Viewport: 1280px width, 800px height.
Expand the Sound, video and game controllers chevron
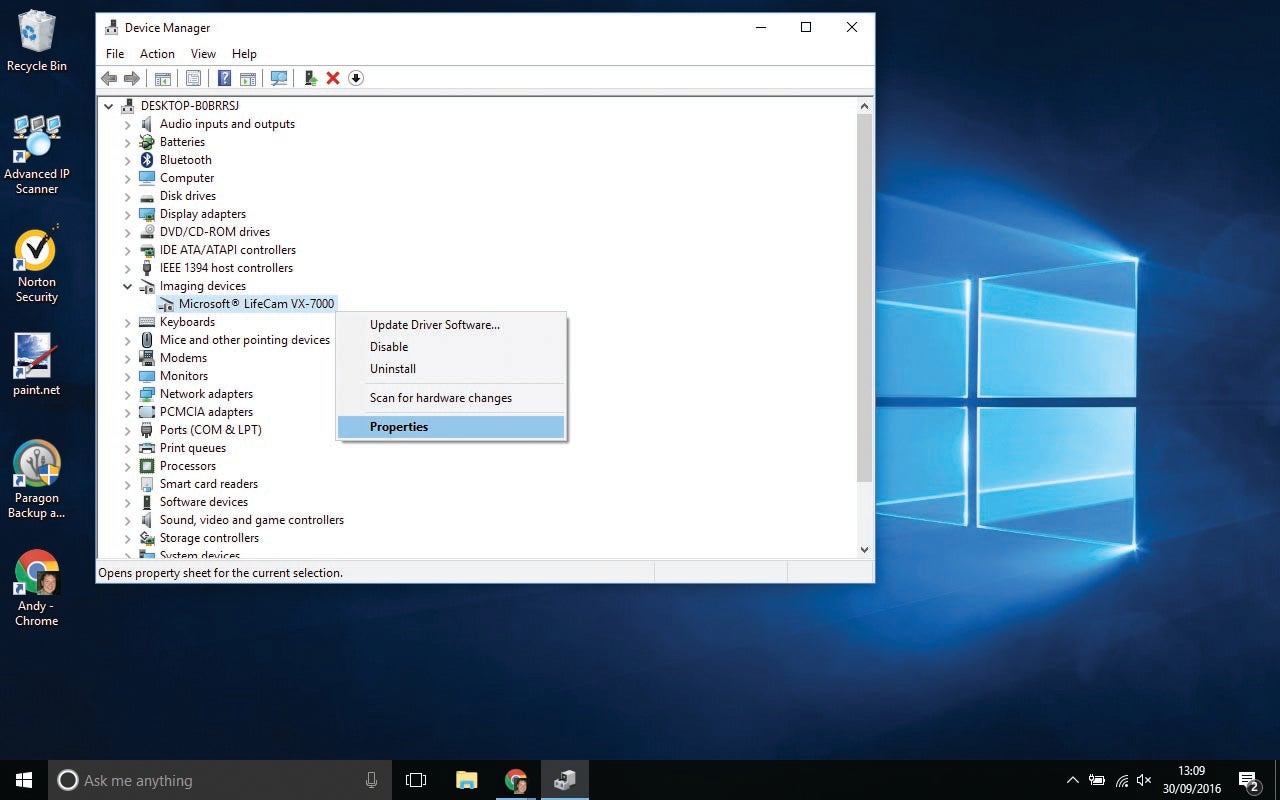tap(128, 520)
